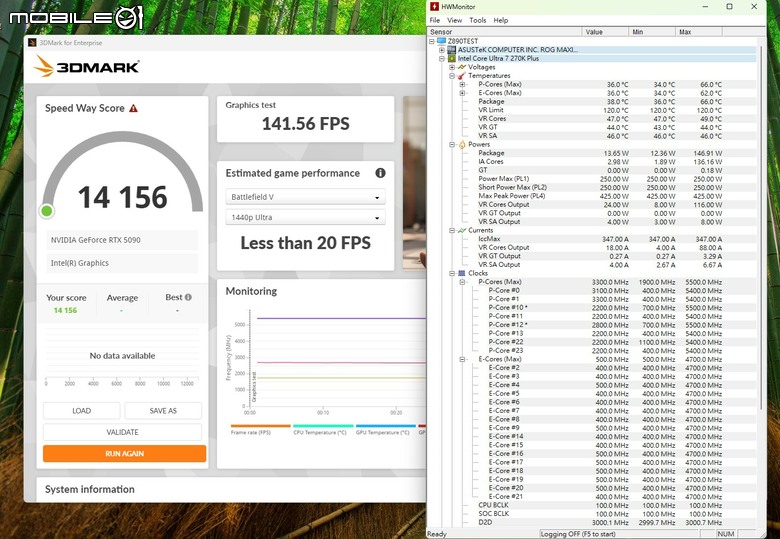Collapse the Temperatures node
780x539 pixels.
(x=452, y=76)
